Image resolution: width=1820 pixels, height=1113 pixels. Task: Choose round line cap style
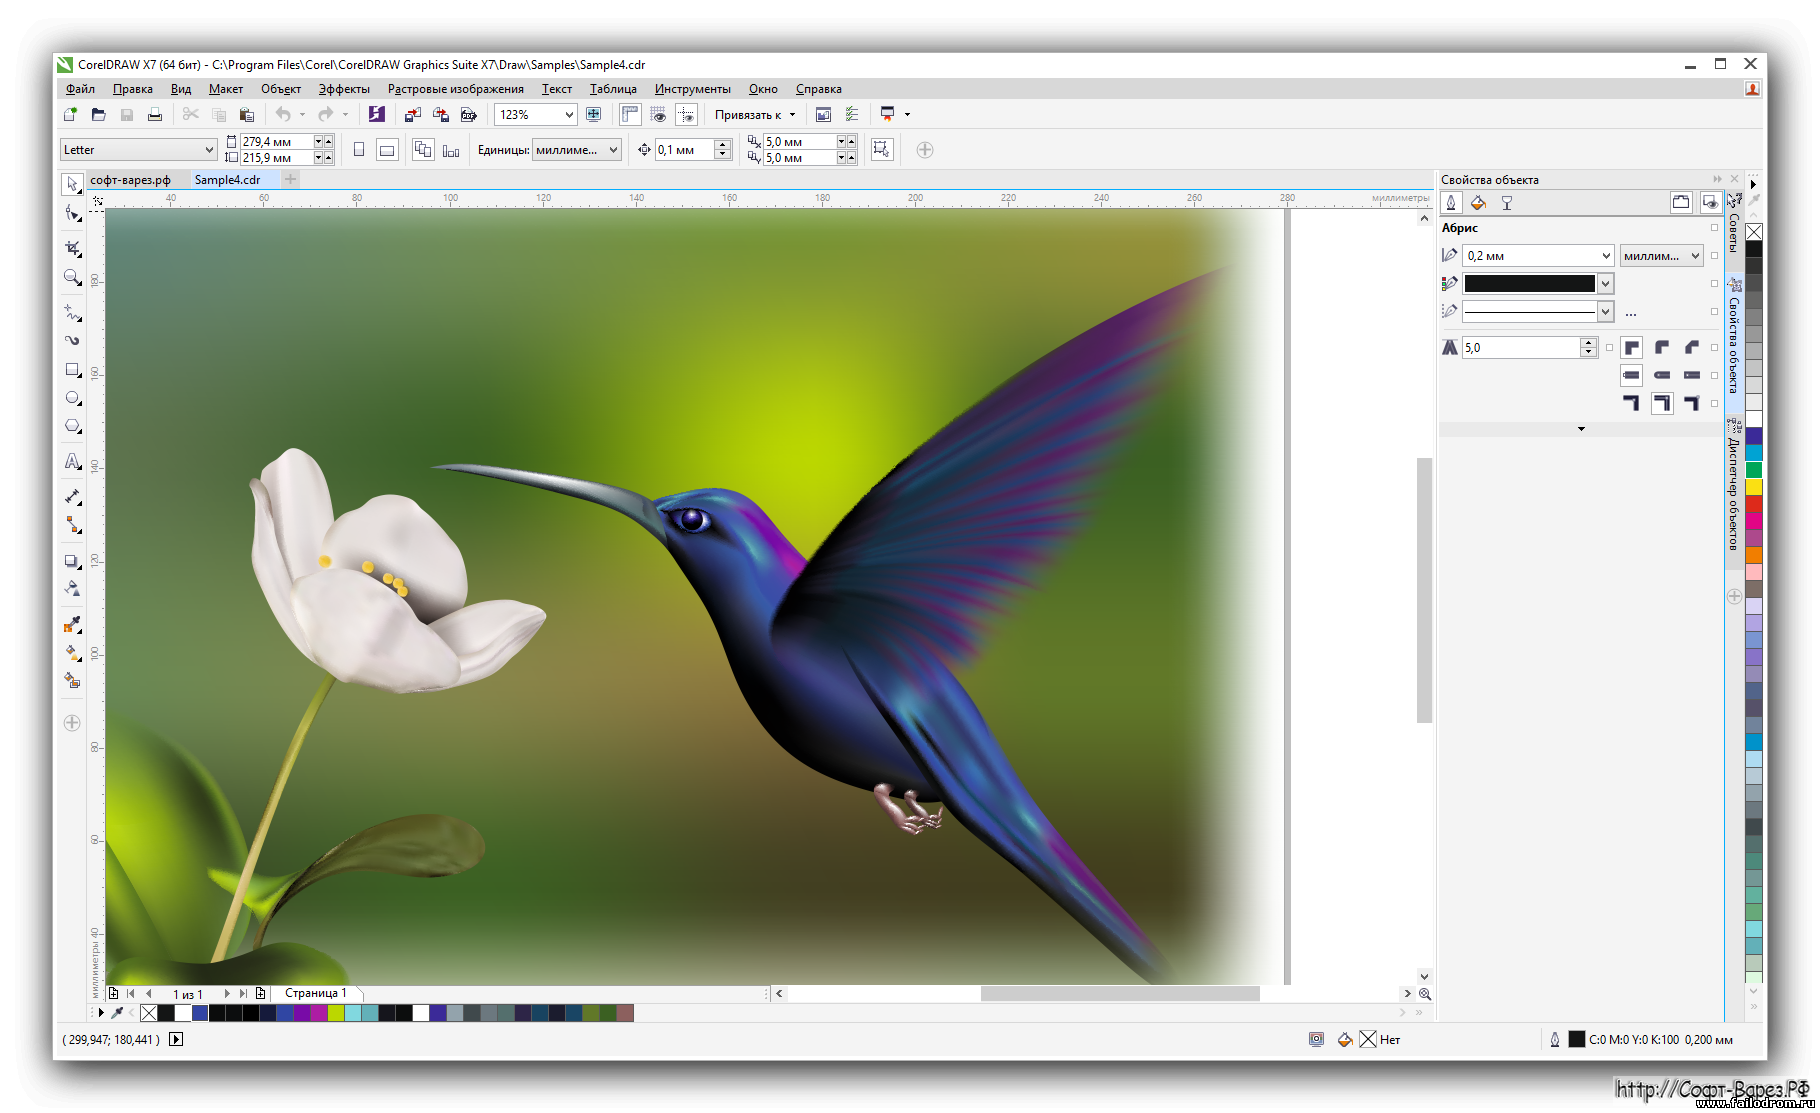pos(1662,375)
